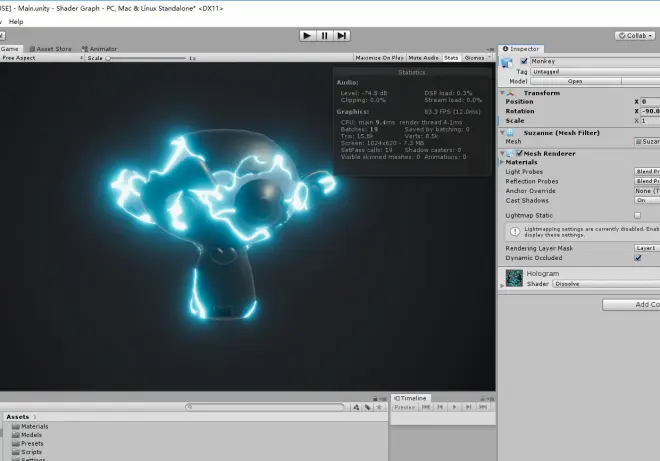Pause the editor with the Pause button

pyautogui.click(x=325, y=36)
